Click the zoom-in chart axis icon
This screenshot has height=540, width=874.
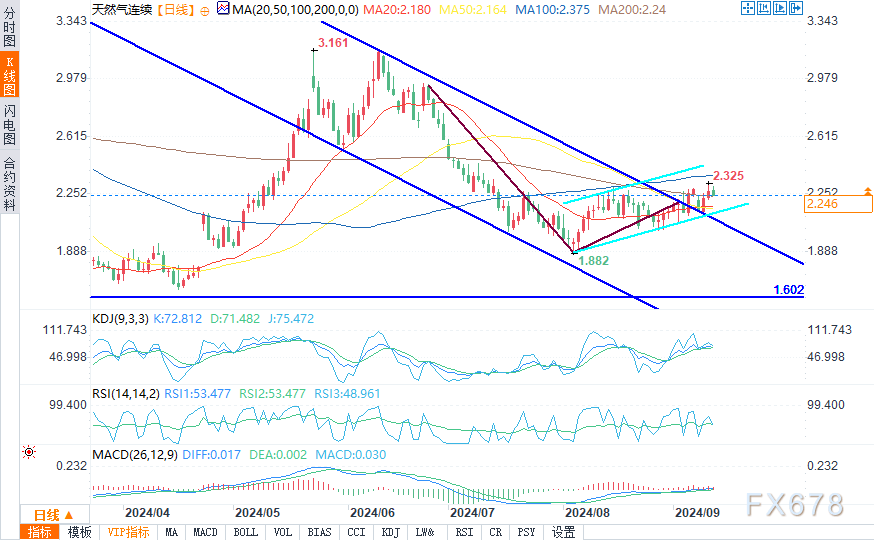tap(780, 8)
